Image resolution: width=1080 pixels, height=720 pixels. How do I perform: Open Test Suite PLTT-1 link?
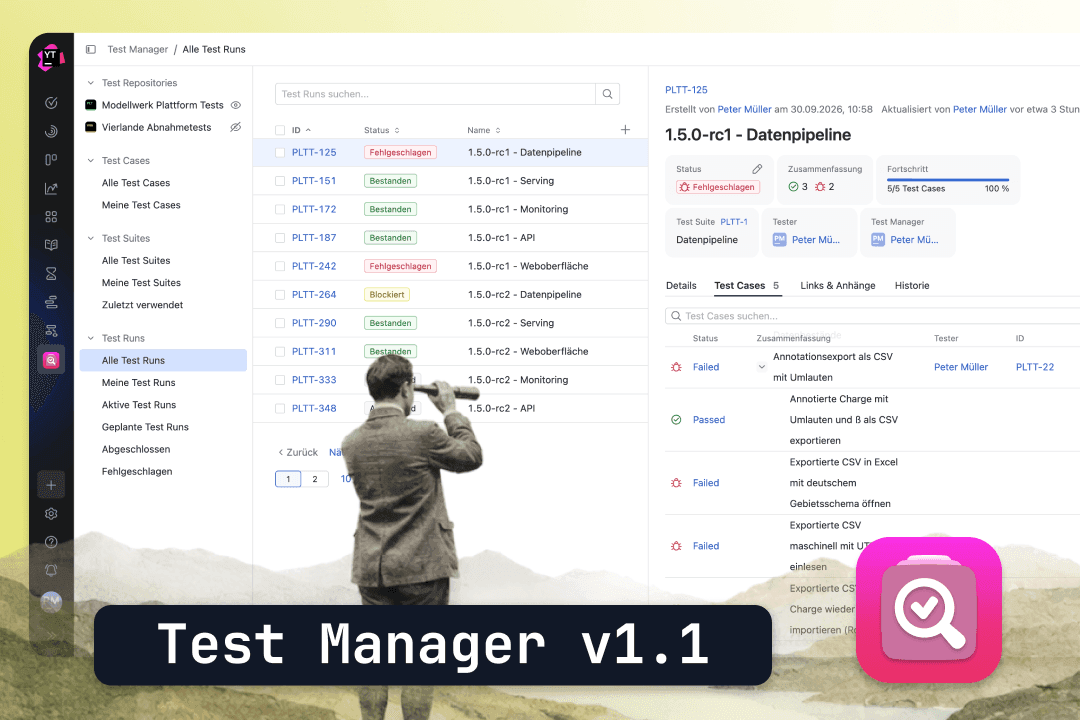point(734,222)
